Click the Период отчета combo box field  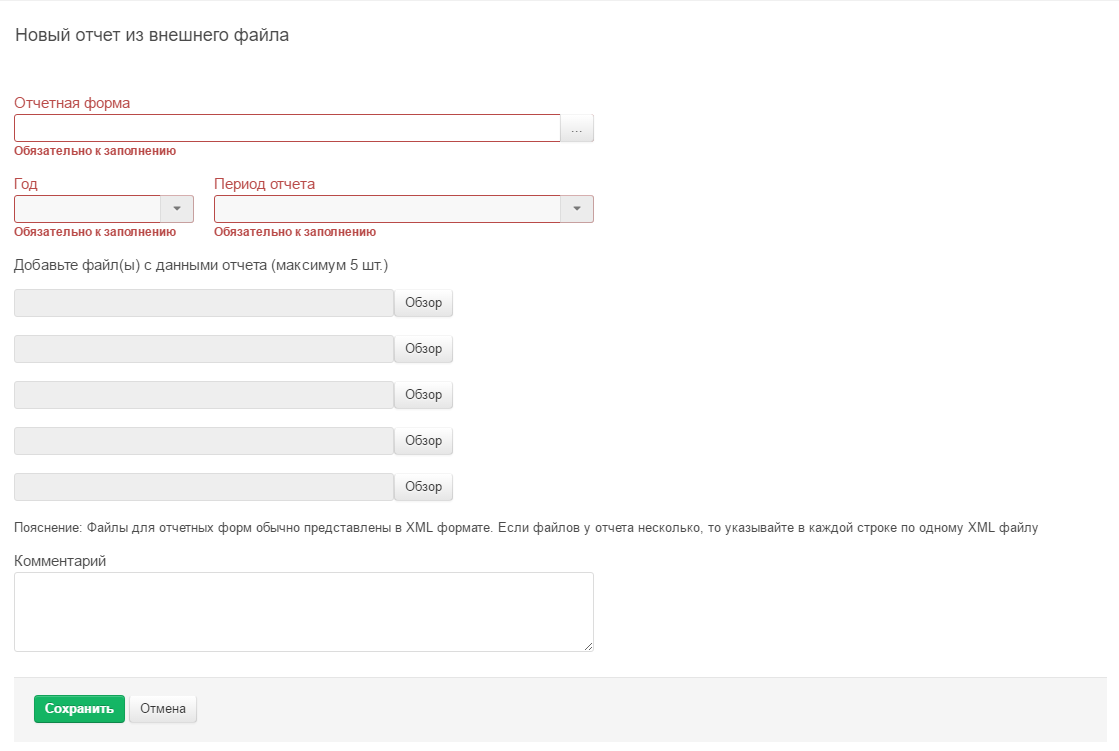tap(387, 209)
